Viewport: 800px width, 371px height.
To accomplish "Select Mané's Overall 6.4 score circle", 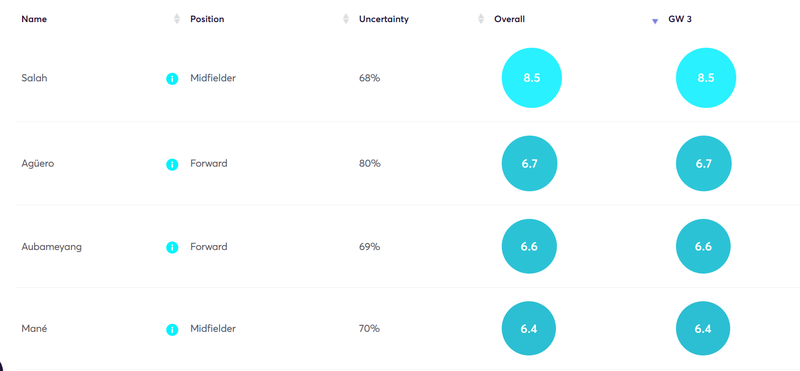I will [x=529, y=329].
